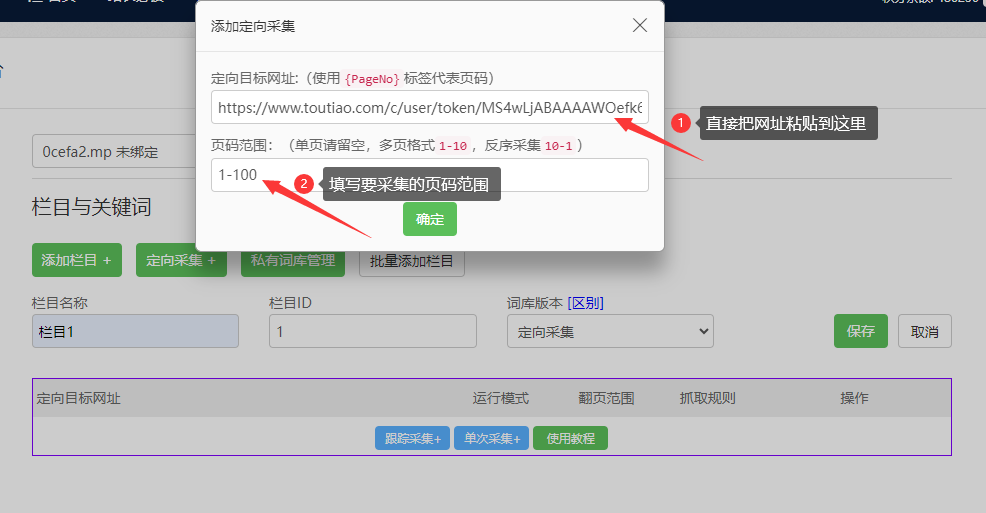
Task: Click the 添加栏目 + button
Action: [76, 260]
